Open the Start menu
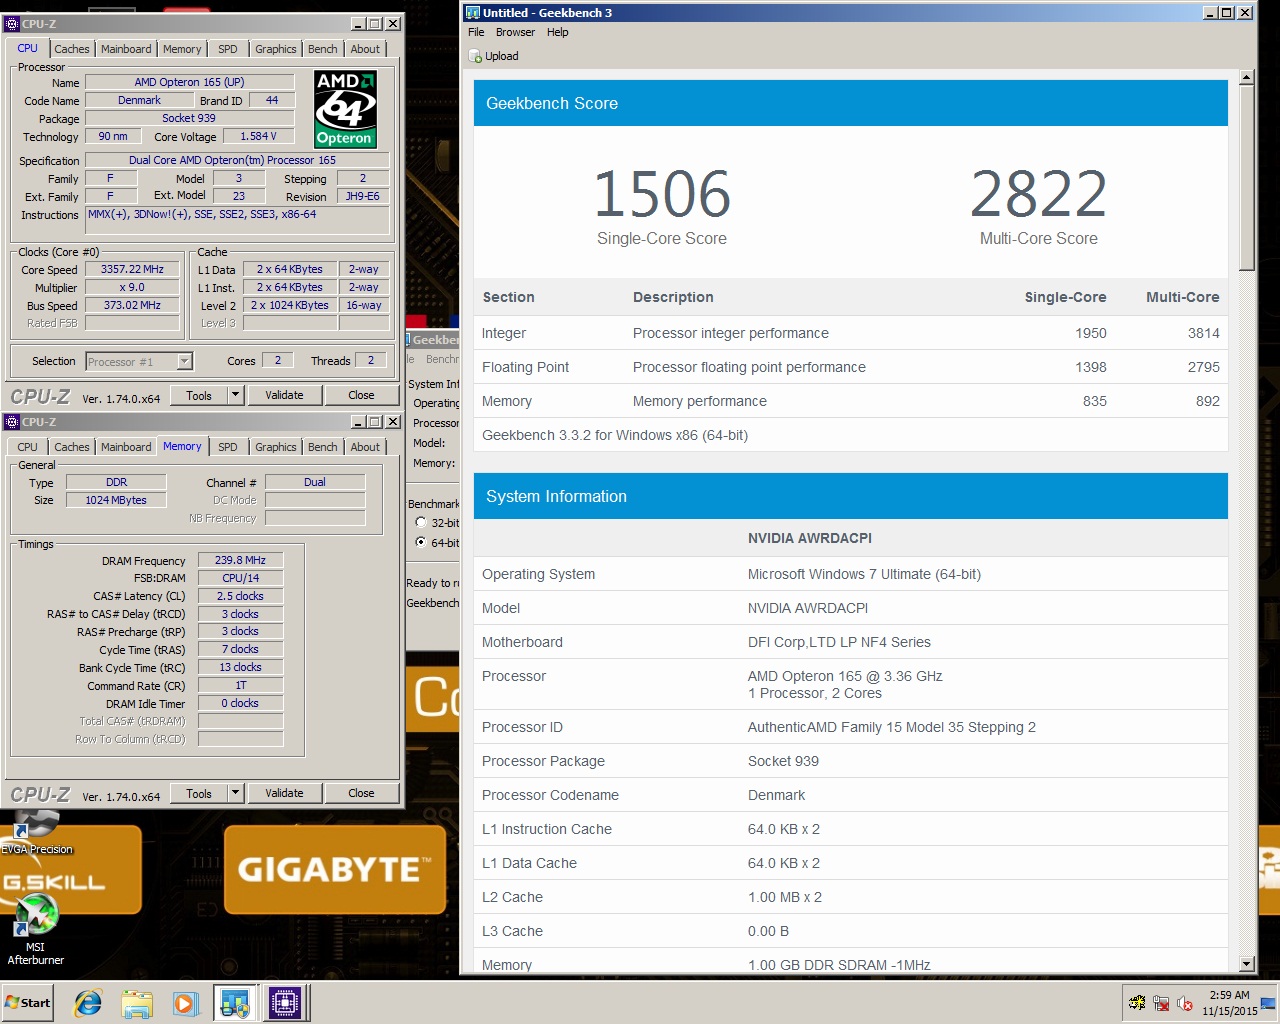1280x1024 pixels. (x=28, y=1002)
